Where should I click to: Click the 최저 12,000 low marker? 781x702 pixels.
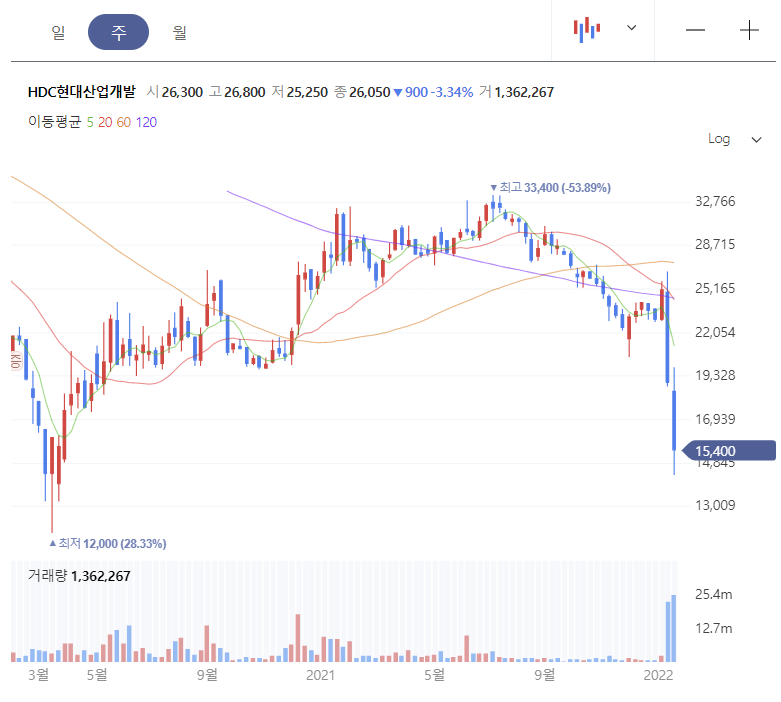[108, 544]
